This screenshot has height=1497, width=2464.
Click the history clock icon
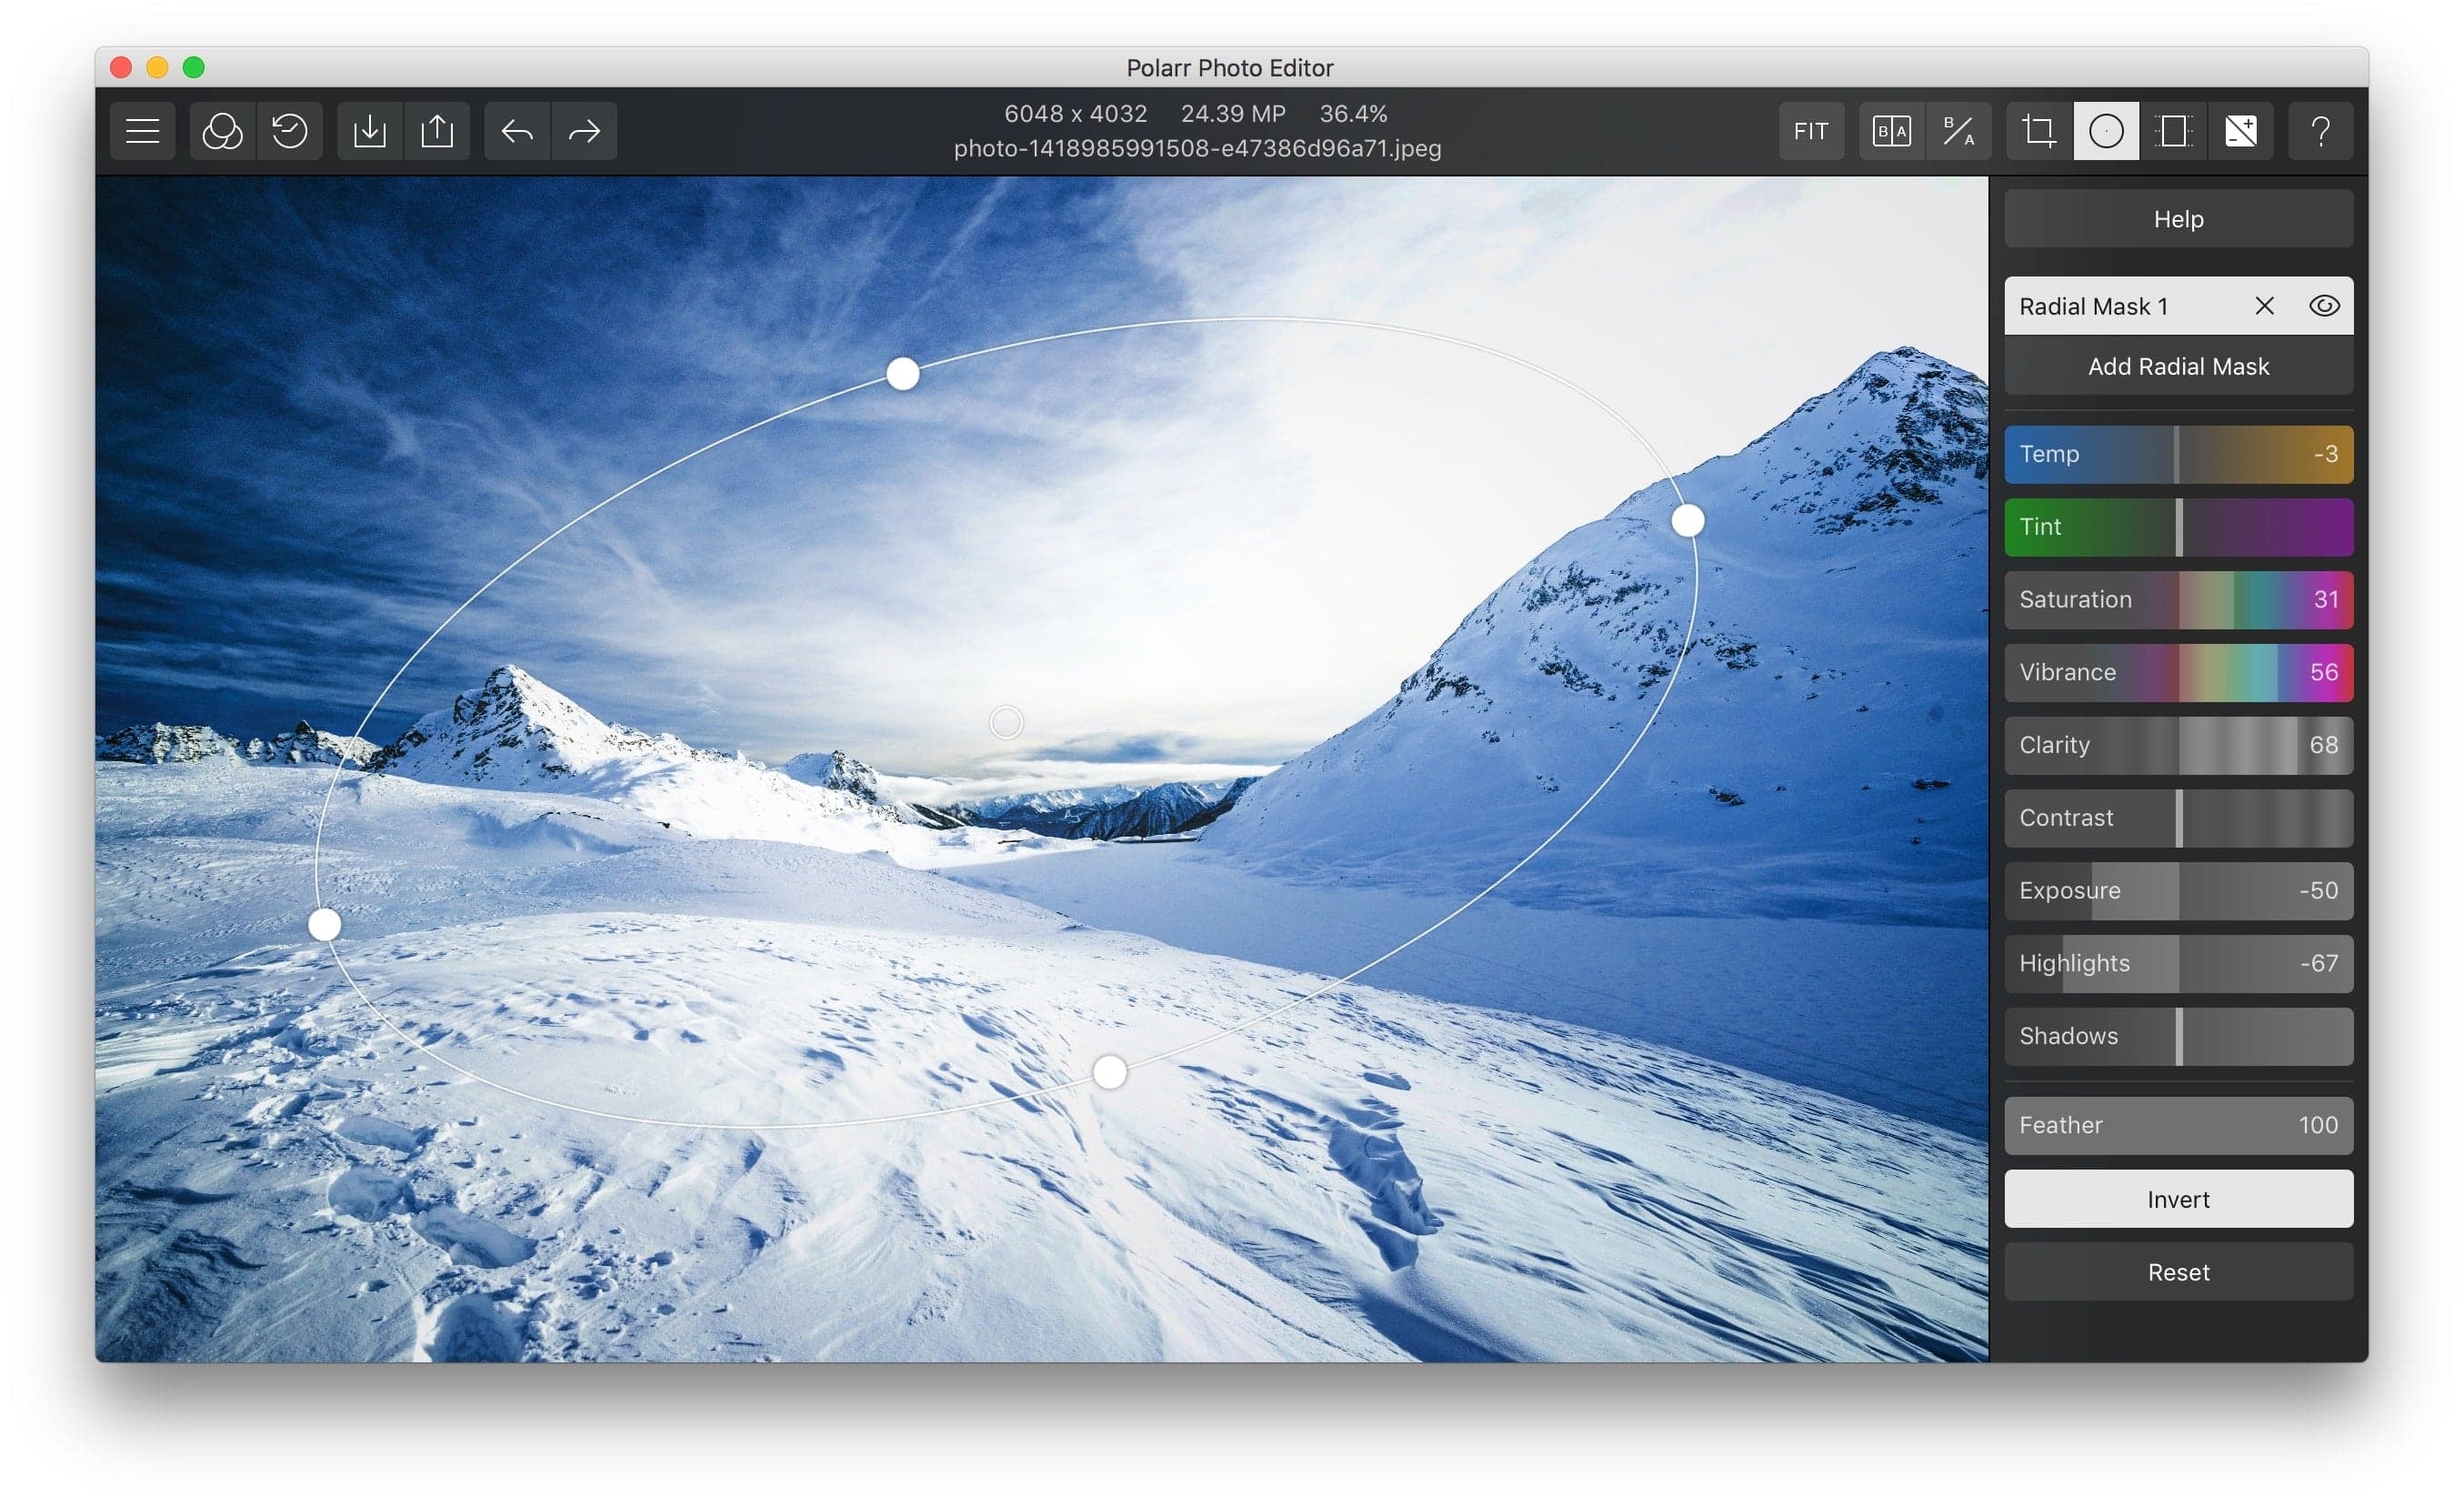tap(290, 131)
